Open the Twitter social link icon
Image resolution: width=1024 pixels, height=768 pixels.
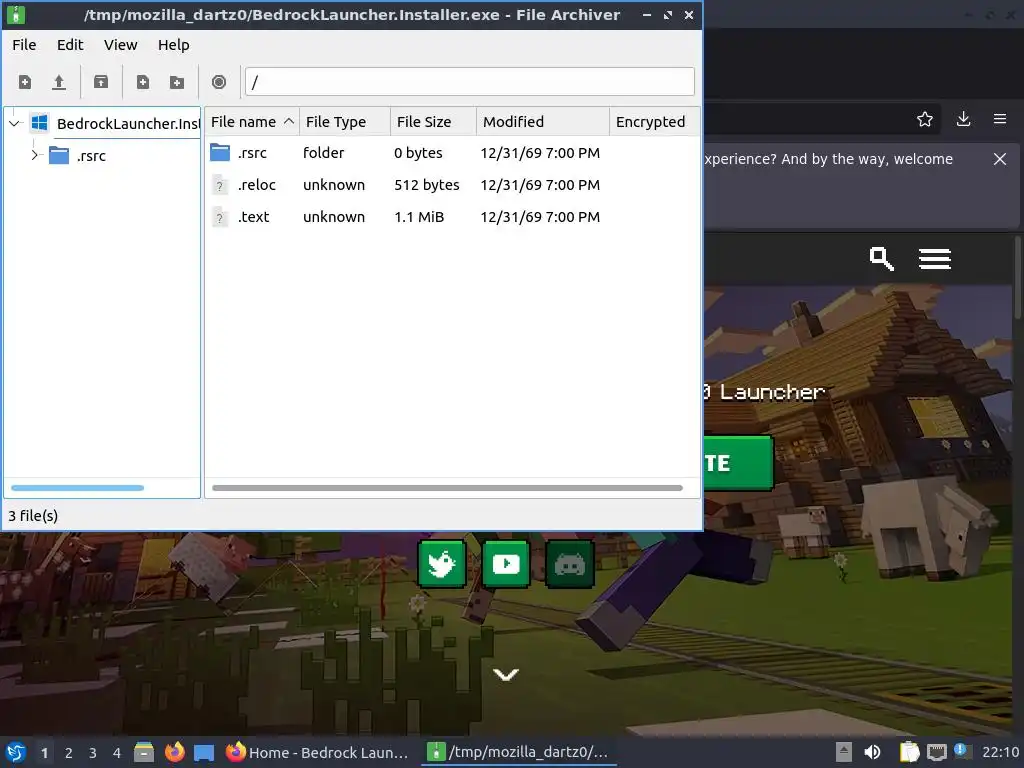click(442, 564)
